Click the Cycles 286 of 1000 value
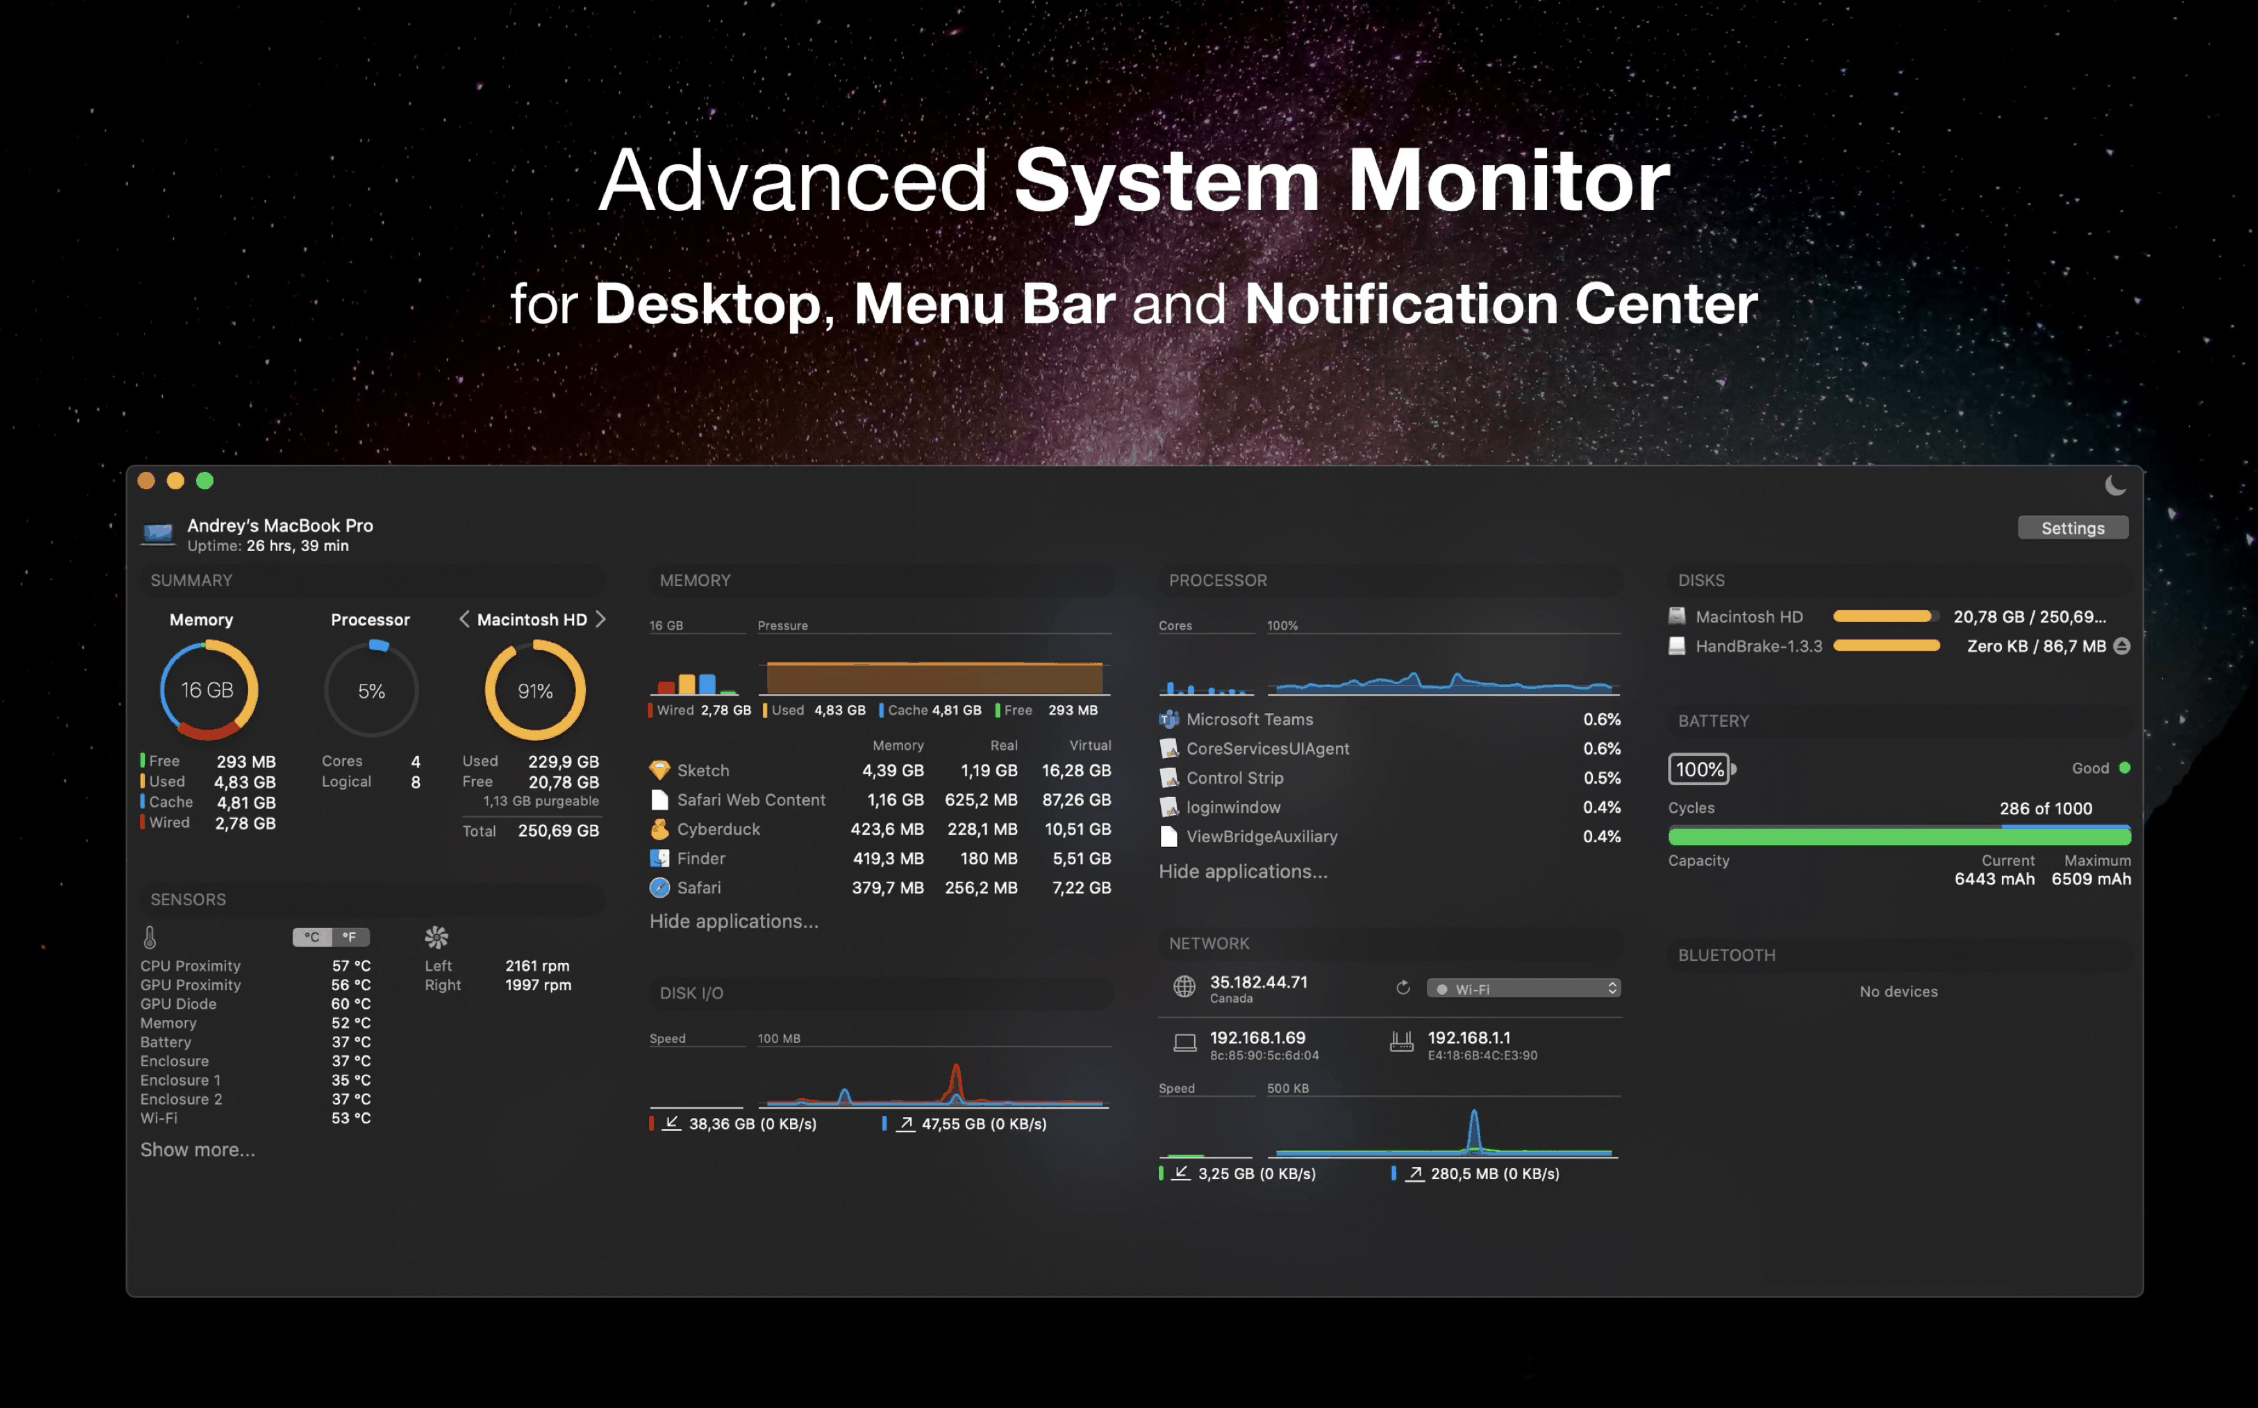Image resolution: width=2258 pixels, height=1408 pixels. point(2045,808)
